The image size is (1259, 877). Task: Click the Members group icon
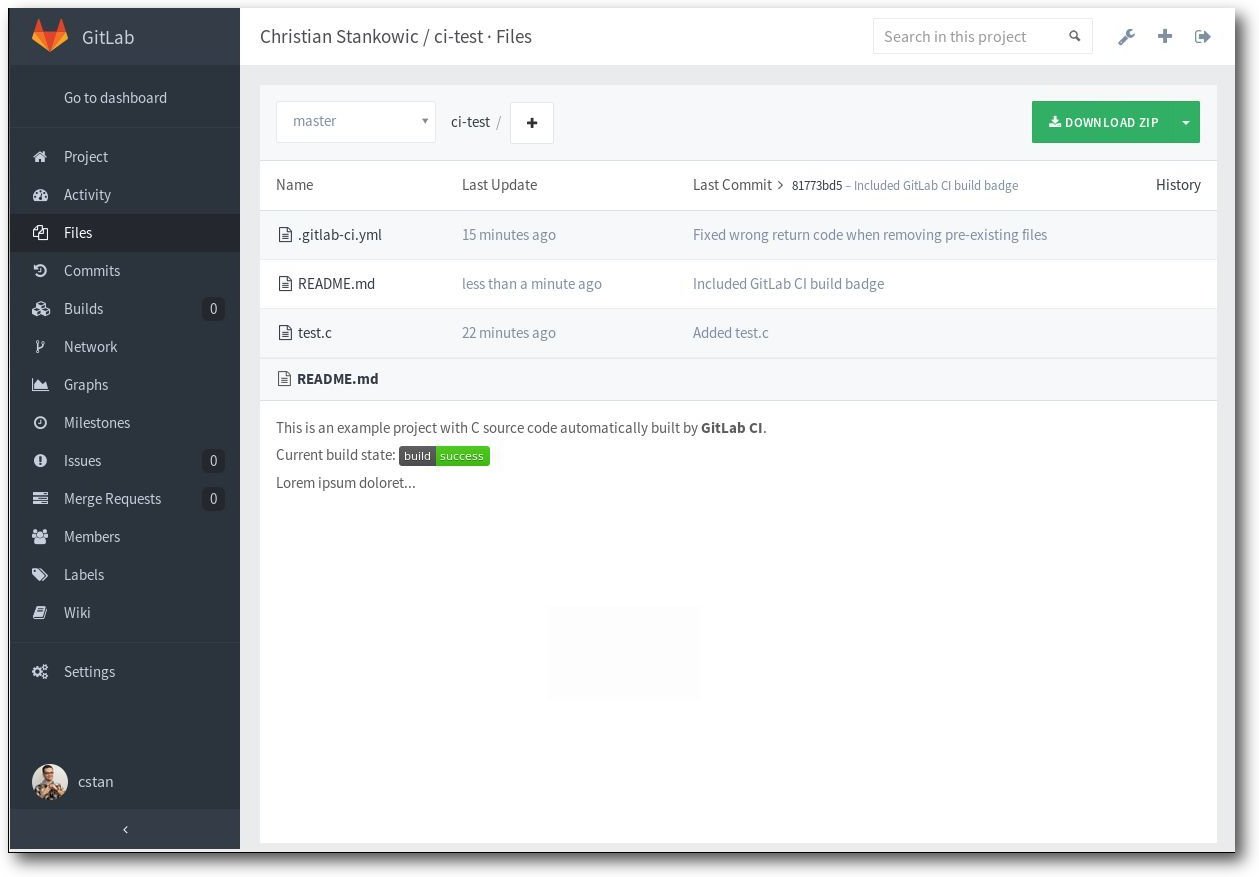click(x=40, y=537)
